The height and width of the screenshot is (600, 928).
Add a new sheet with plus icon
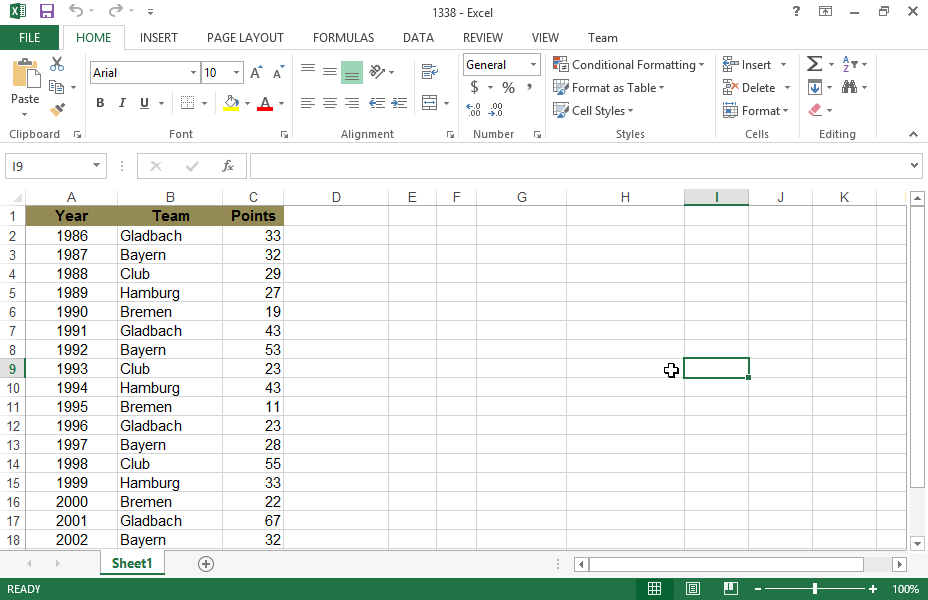pos(206,564)
